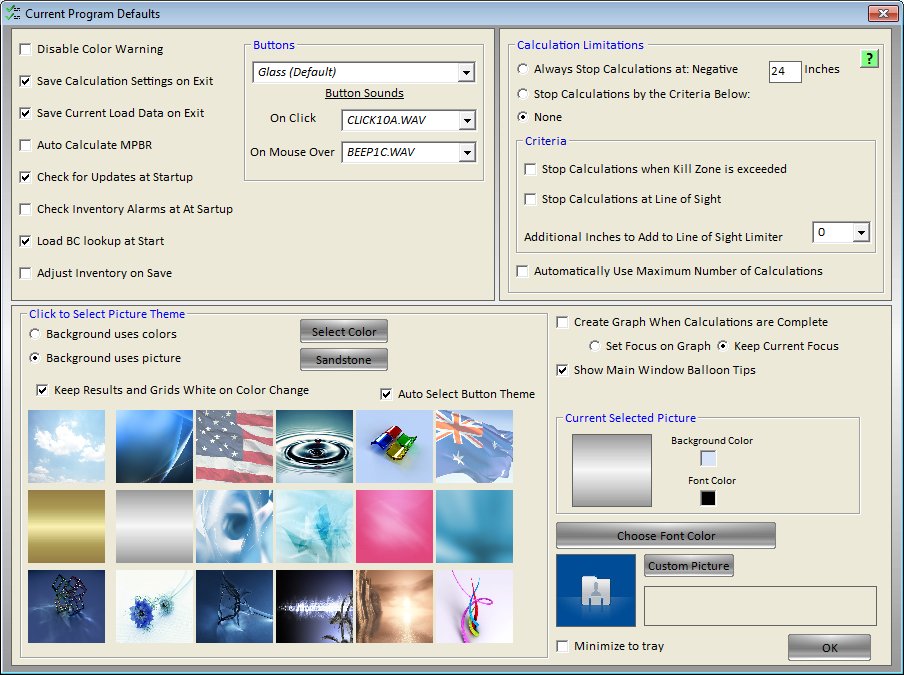
Task: Click the green question mark help icon
Action: (870, 60)
